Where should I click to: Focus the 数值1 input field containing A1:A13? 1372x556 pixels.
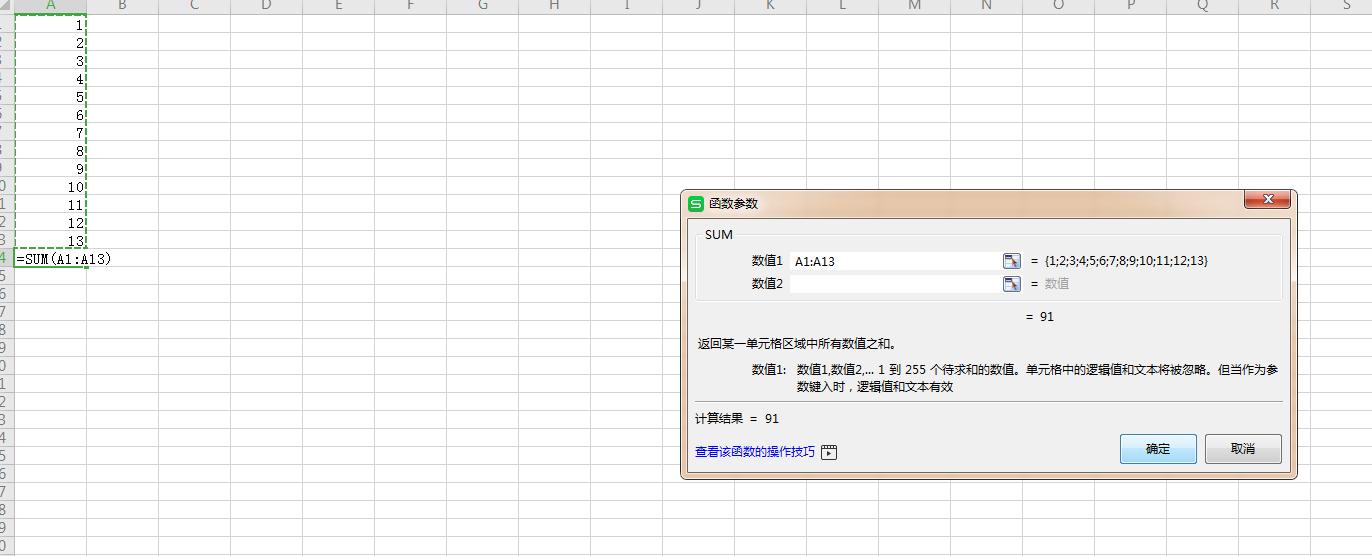tap(895, 261)
